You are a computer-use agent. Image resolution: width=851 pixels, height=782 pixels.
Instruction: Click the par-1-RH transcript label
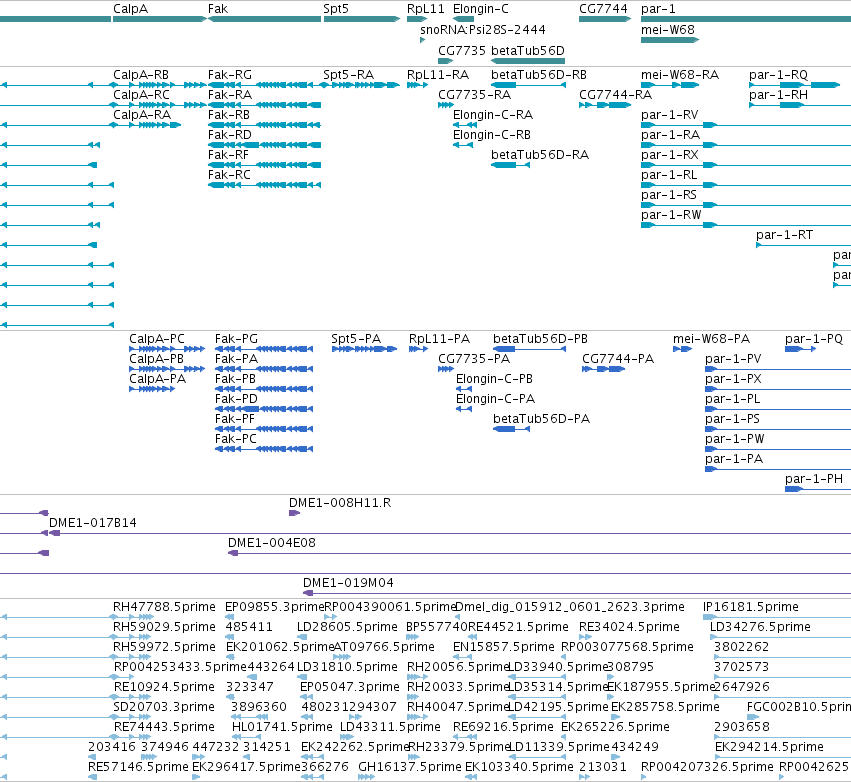point(778,94)
